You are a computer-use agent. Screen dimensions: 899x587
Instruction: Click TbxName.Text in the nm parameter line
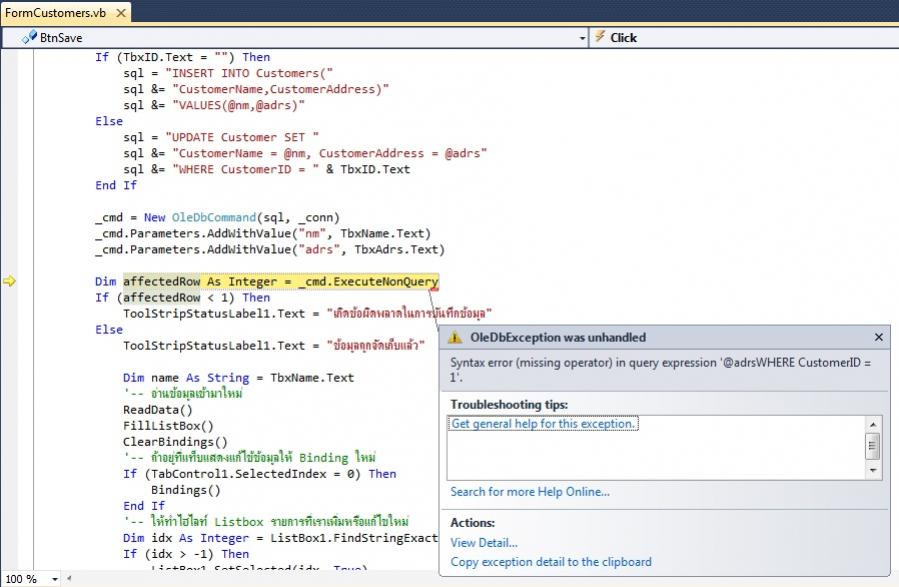pyautogui.click(x=382, y=234)
